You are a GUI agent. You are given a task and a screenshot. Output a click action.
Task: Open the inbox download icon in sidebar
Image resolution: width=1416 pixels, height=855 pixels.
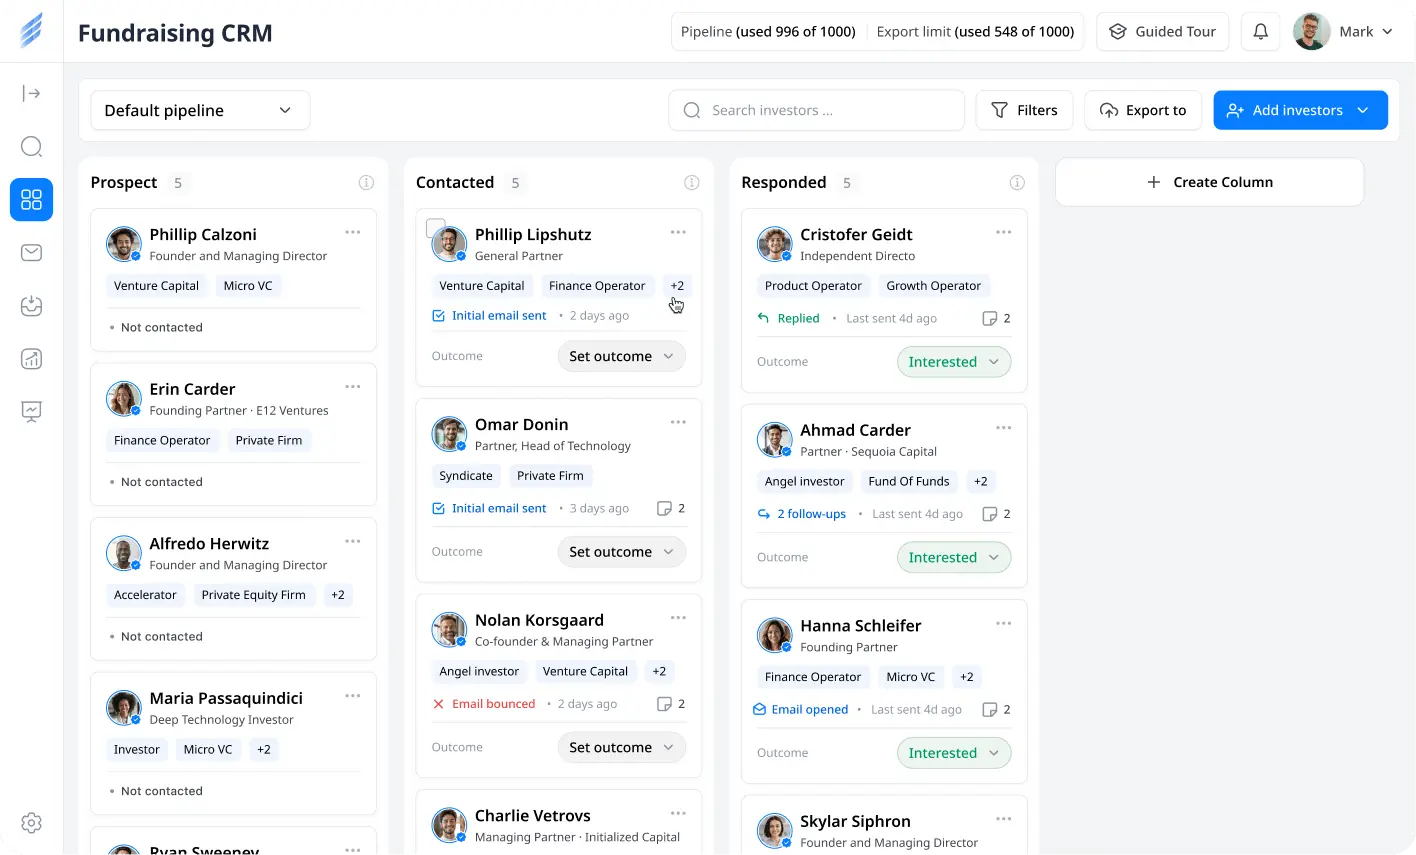click(x=31, y=306)
